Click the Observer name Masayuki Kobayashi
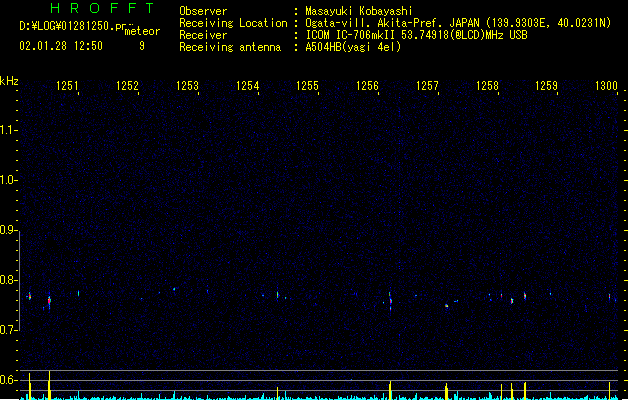Image resolution: width=629 pixels, height=400 pixels. 359,11
